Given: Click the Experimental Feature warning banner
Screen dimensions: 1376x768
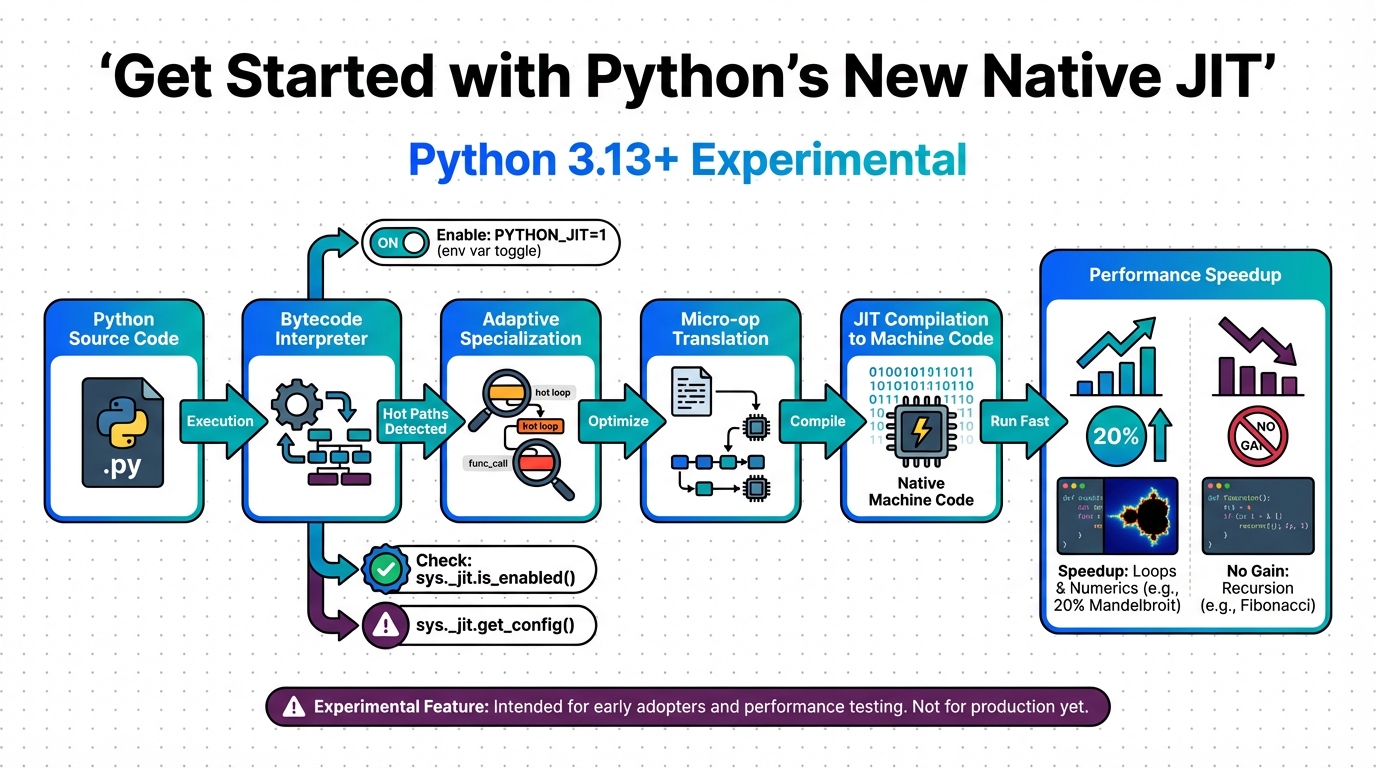Looking at the screenshot, I should point(688,707).
